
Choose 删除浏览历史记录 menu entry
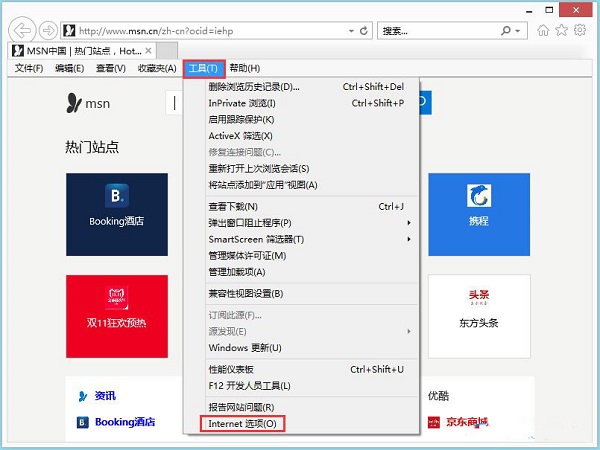[x=254, y=87]
